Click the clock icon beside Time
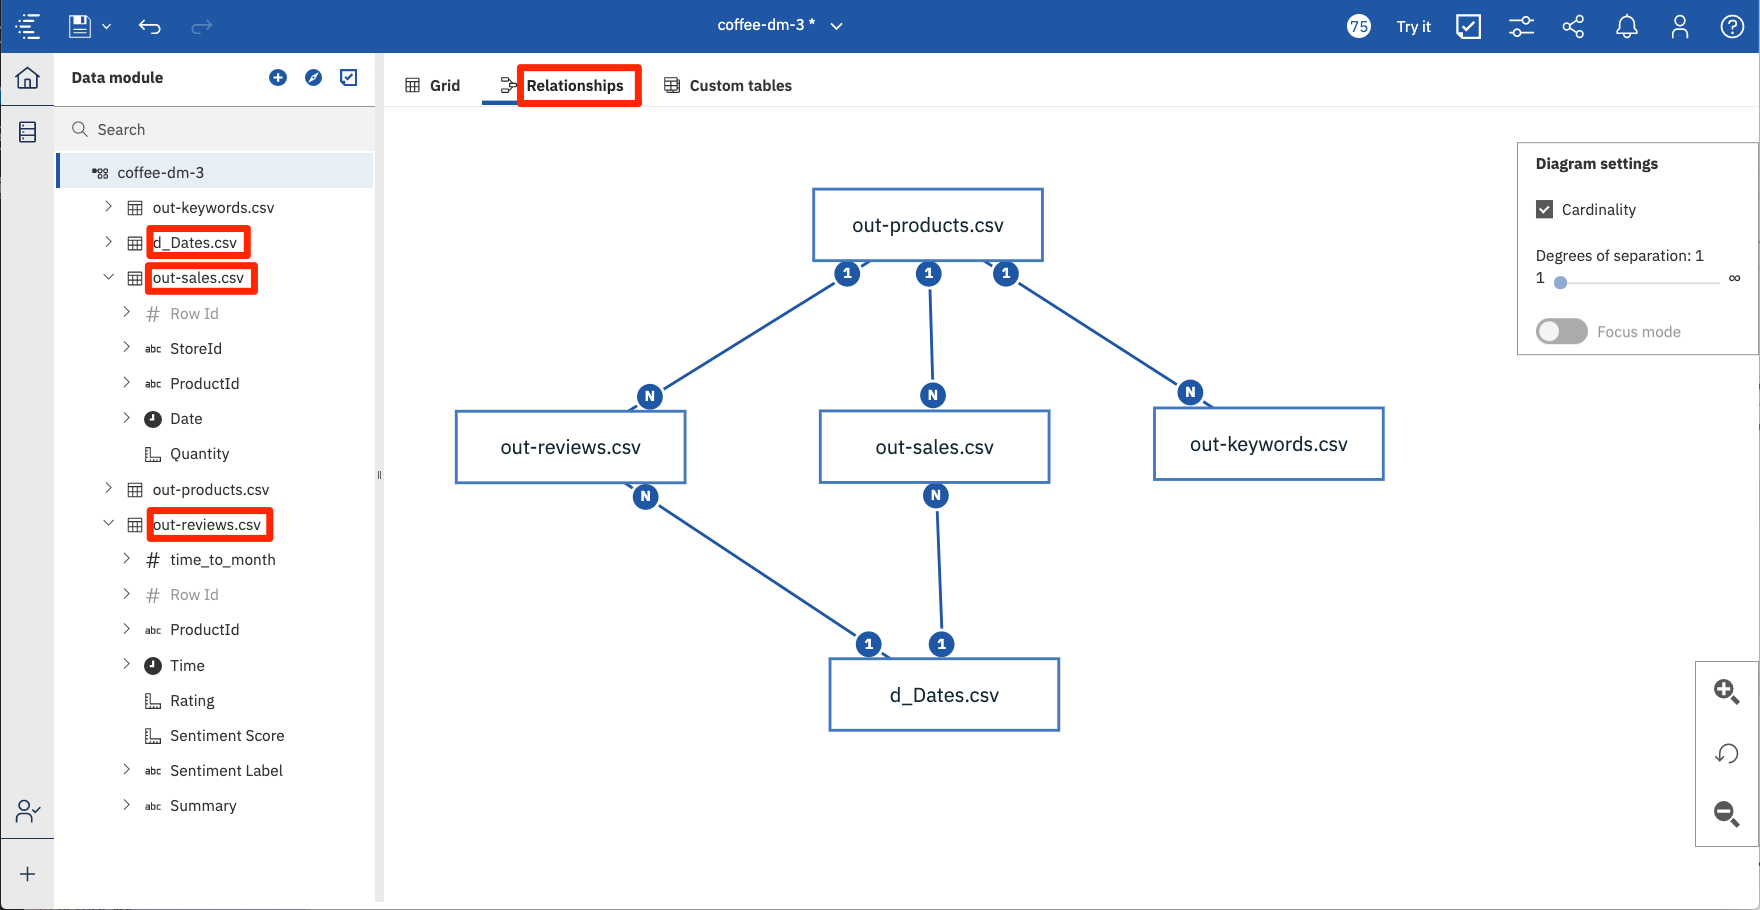The height and width of the screenshot is (910, 1760). coord(153,666)
